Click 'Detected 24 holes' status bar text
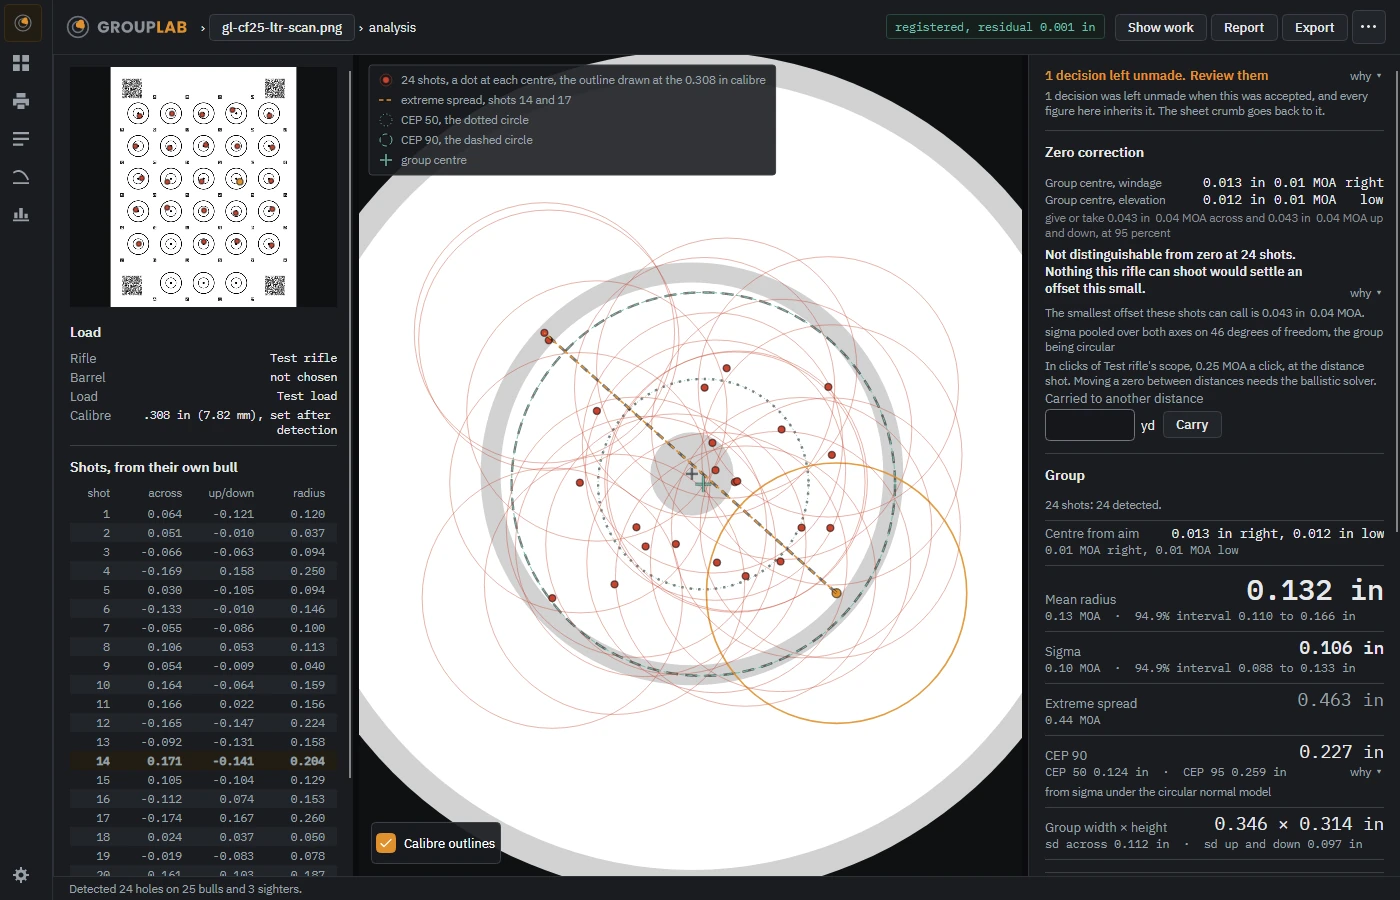The width and height of the screenshot is (1400, 900). (185, 889)
